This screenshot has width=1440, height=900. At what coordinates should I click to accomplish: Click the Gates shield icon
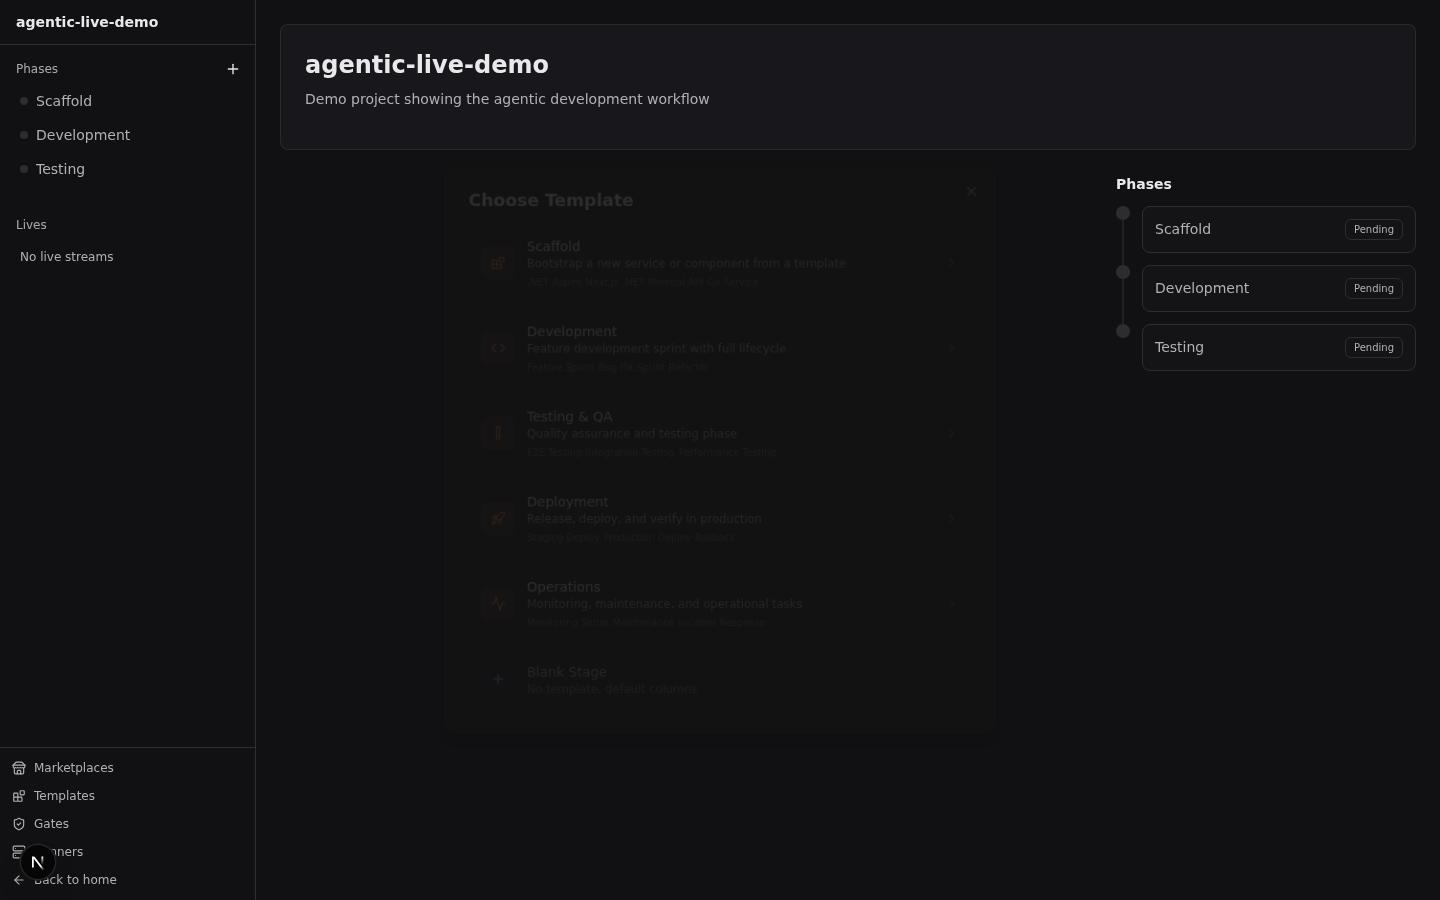click(x=19, y=824)
